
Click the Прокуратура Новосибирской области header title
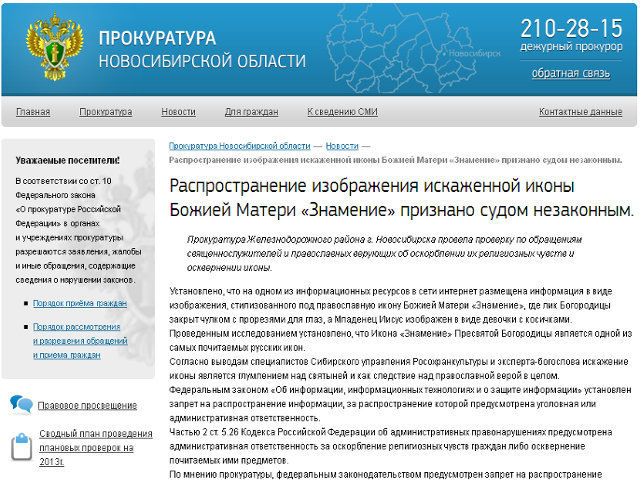[x=168, y=50]
